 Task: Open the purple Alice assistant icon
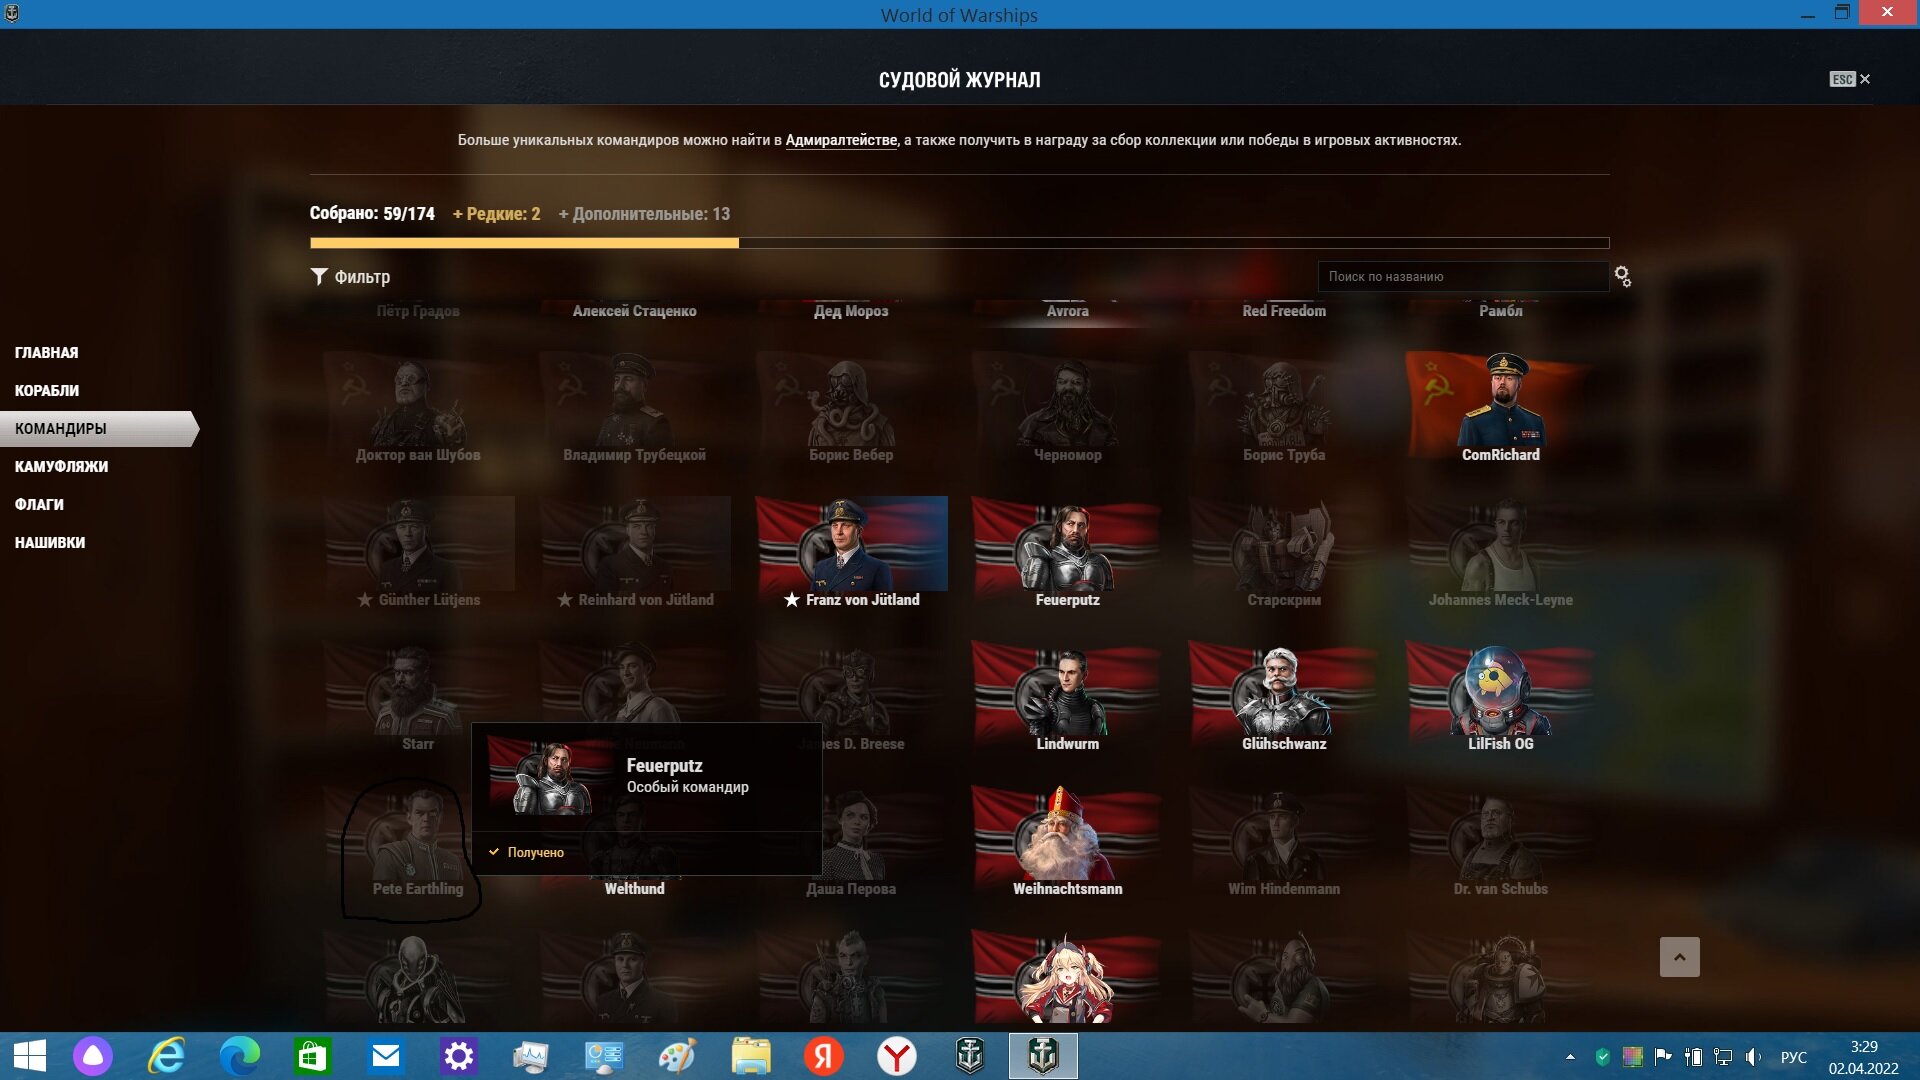click(x=93, y=1056)
